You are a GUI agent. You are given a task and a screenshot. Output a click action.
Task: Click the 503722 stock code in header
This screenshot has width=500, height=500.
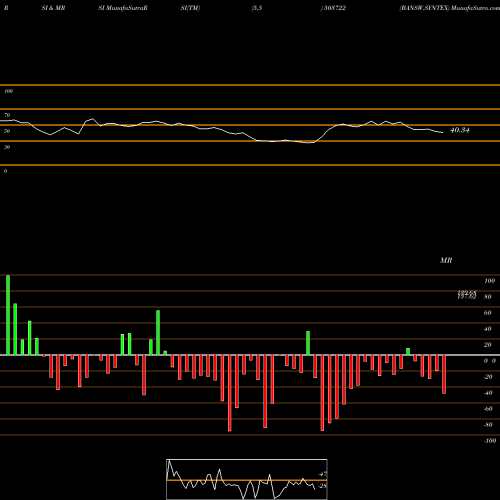pos(334,8)
